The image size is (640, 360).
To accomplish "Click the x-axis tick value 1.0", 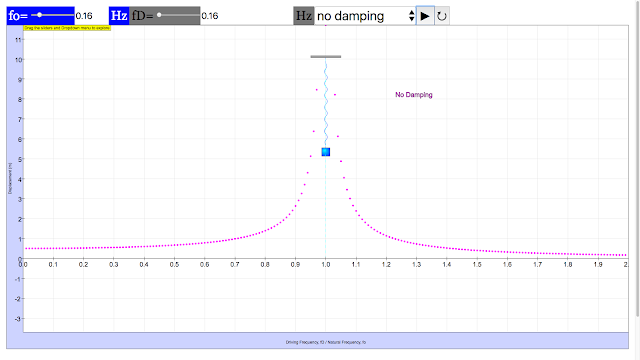I will (x=325, y=264).
